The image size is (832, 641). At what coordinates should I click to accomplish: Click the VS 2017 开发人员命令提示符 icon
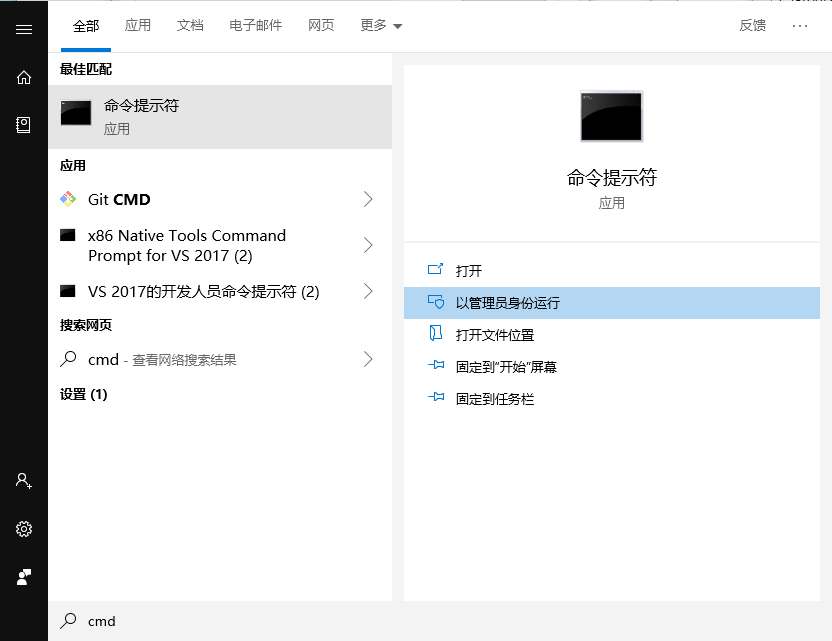(x=68, y=291)
